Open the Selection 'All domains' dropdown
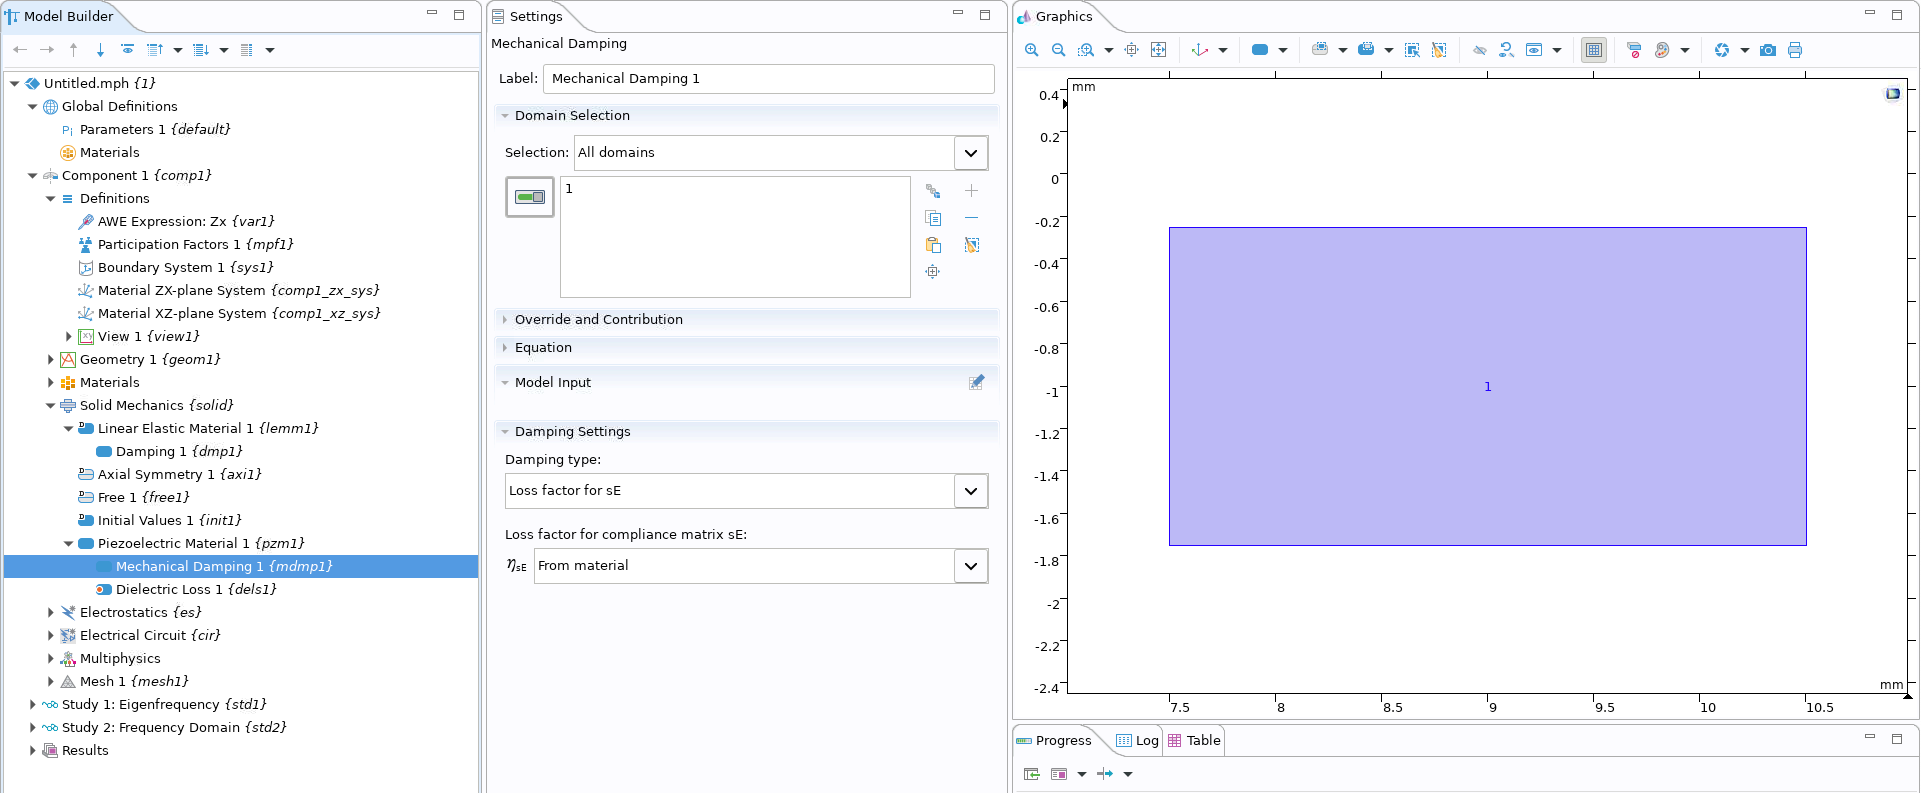 [970, 153]
